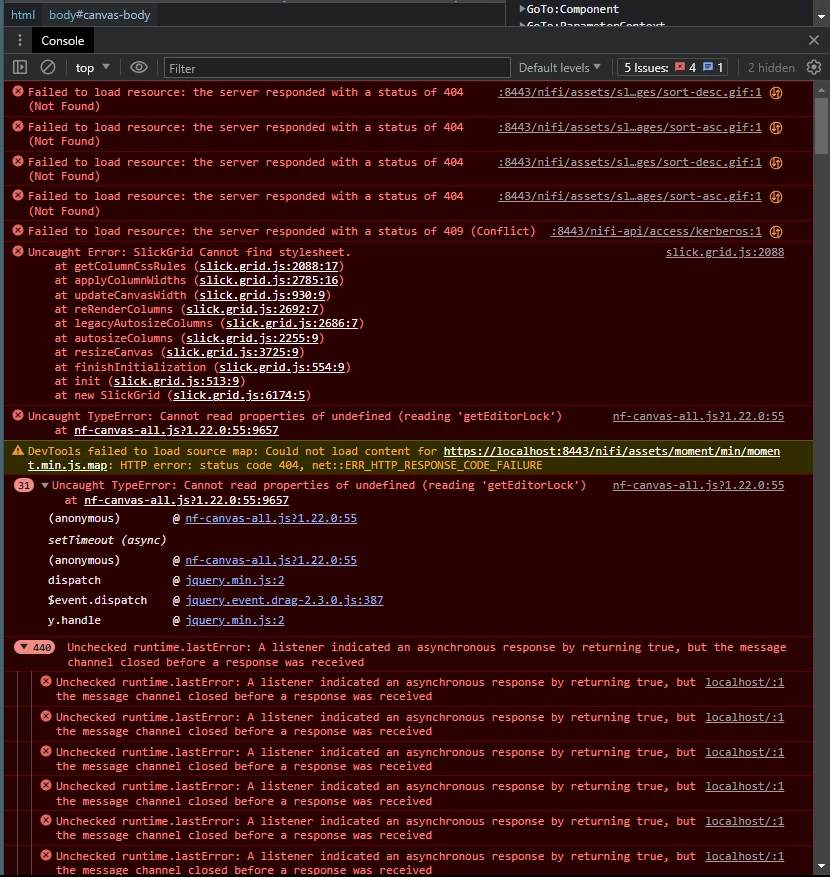Click the 31 error count badge
830x877 pixels.
point(24,485)
